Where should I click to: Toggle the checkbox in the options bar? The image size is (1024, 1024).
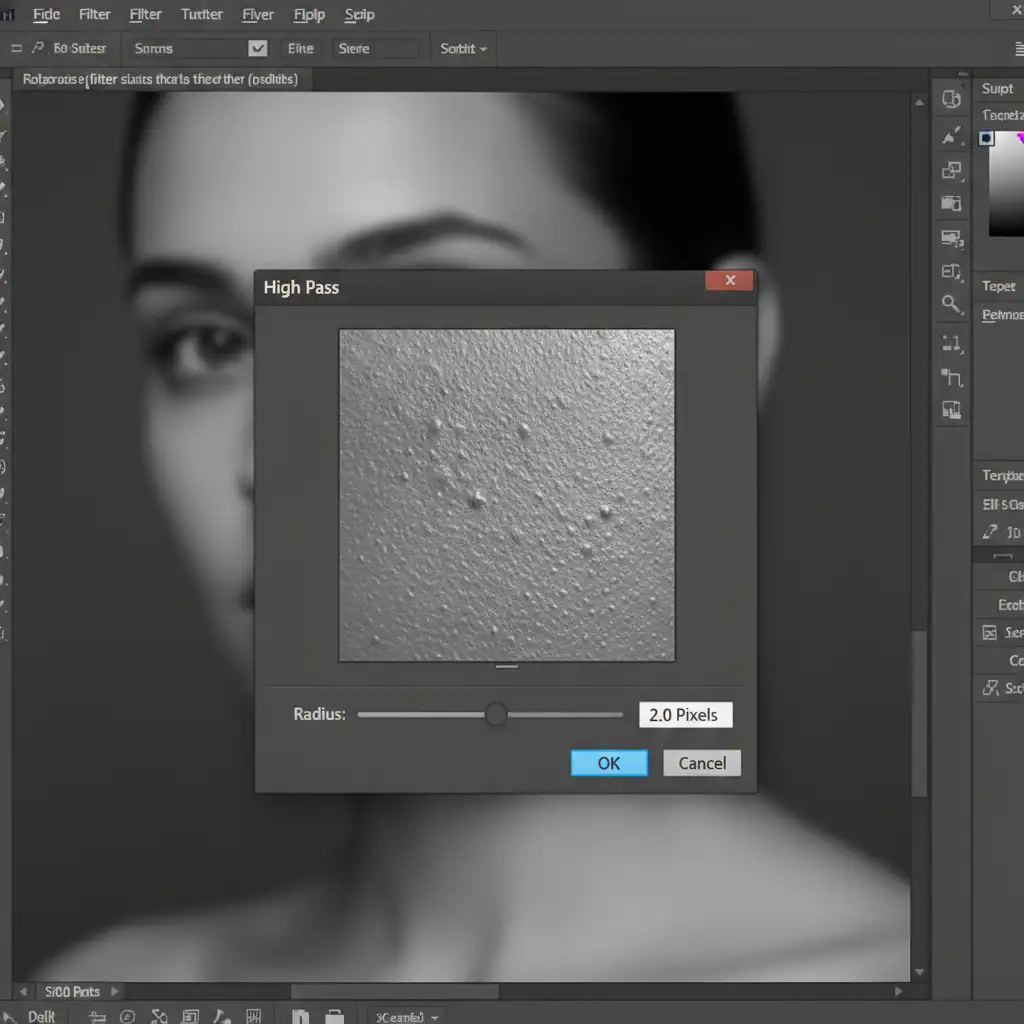click(x=257, y=48)
